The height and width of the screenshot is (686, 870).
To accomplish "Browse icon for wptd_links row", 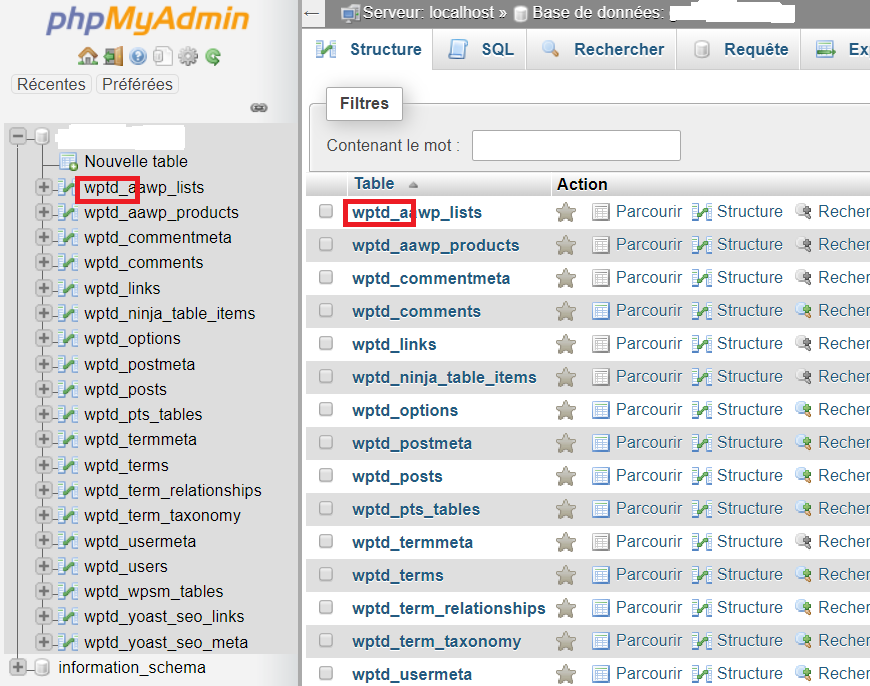I will tap(600, 344).
